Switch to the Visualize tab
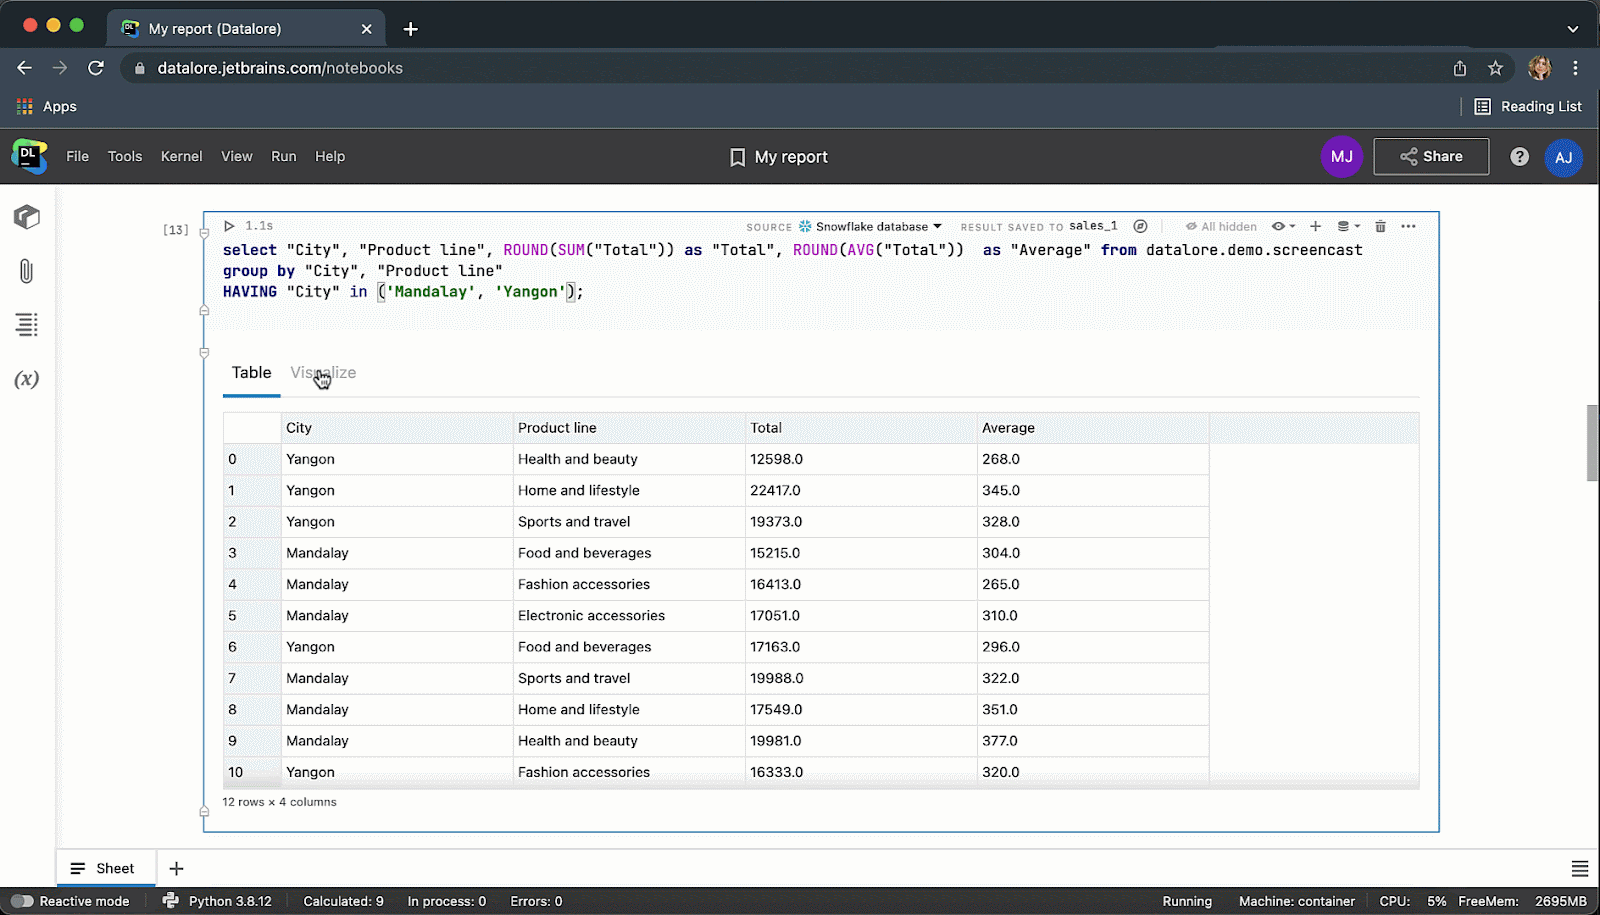This screenshot has width=1600, height=915. click(323, 373)
